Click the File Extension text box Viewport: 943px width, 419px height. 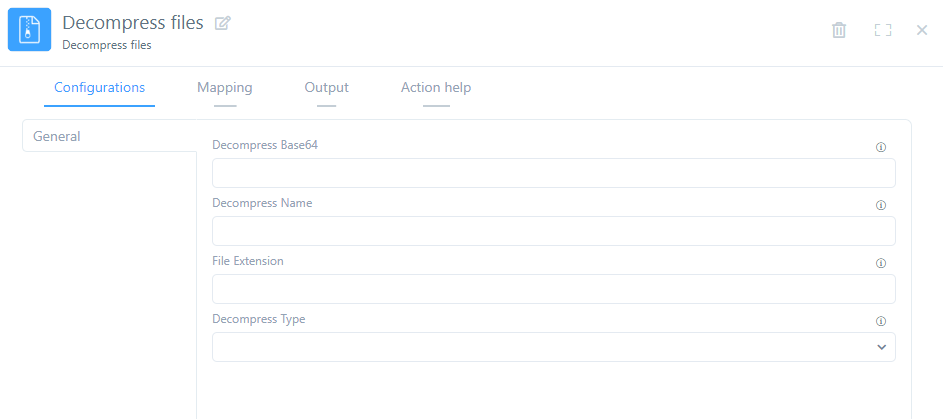tap(553, 289)
